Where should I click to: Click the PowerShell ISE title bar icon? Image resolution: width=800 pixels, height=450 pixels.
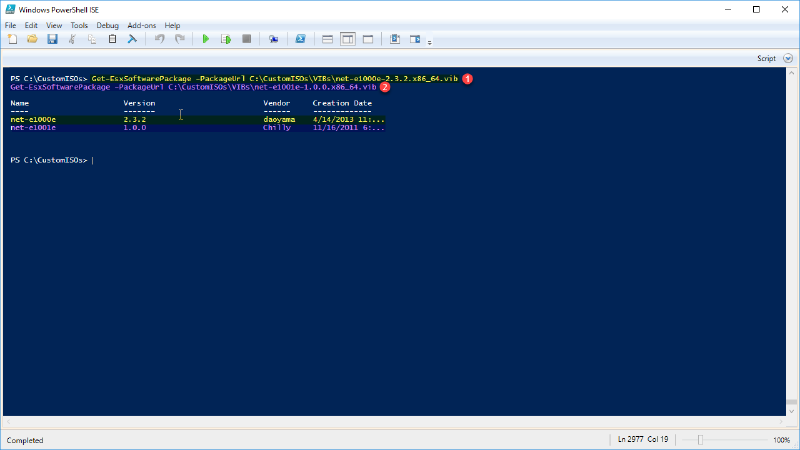coord(10,9)
